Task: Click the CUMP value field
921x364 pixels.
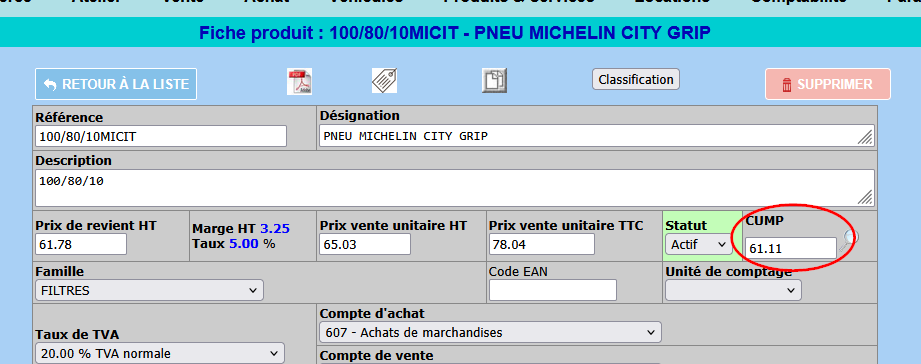Action: click(791, 248)
